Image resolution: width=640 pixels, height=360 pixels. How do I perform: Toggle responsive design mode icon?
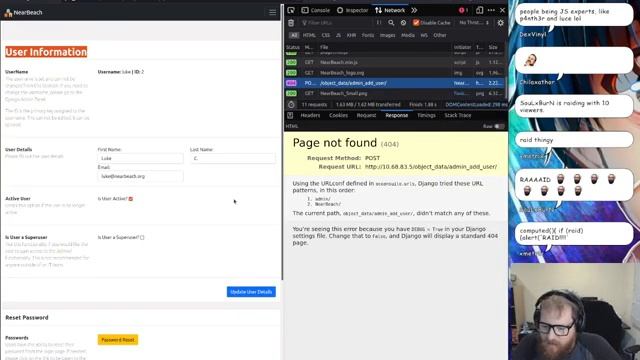tap(480, 10)
